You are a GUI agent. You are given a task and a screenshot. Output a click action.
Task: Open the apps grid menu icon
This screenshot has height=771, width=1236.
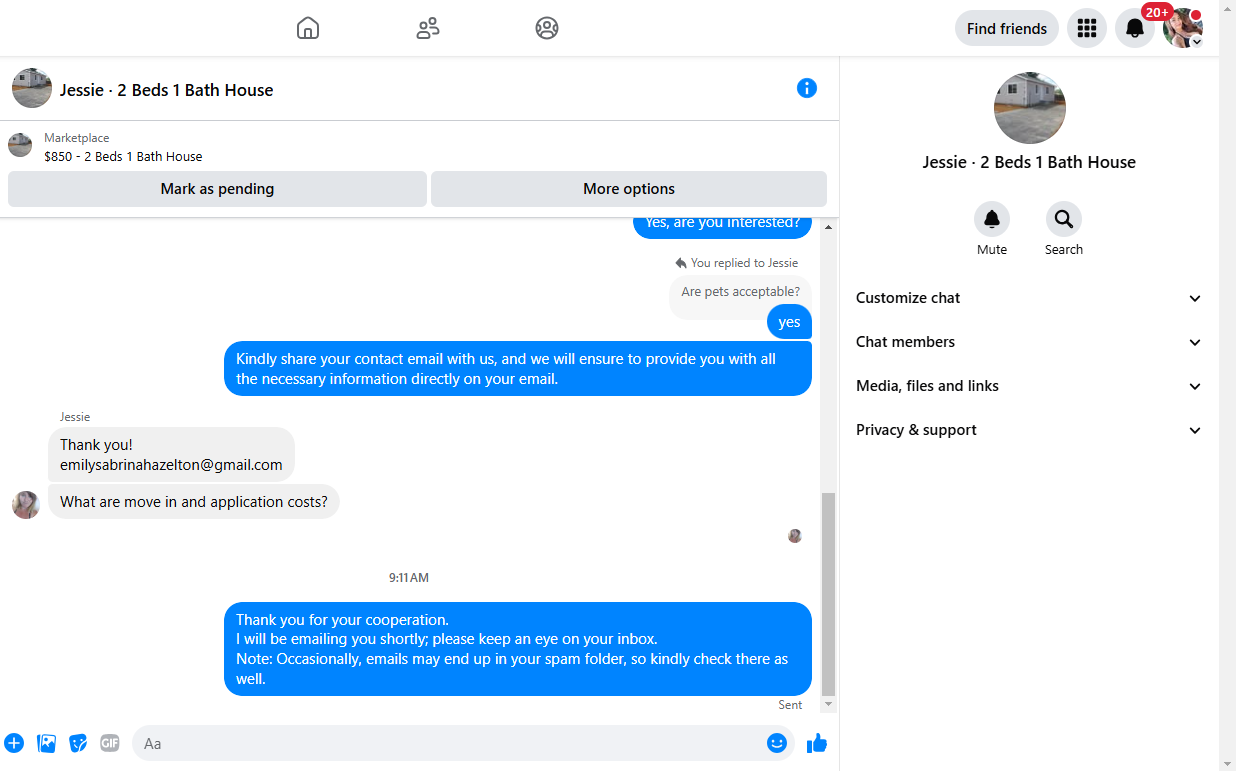pos(1087,28)
